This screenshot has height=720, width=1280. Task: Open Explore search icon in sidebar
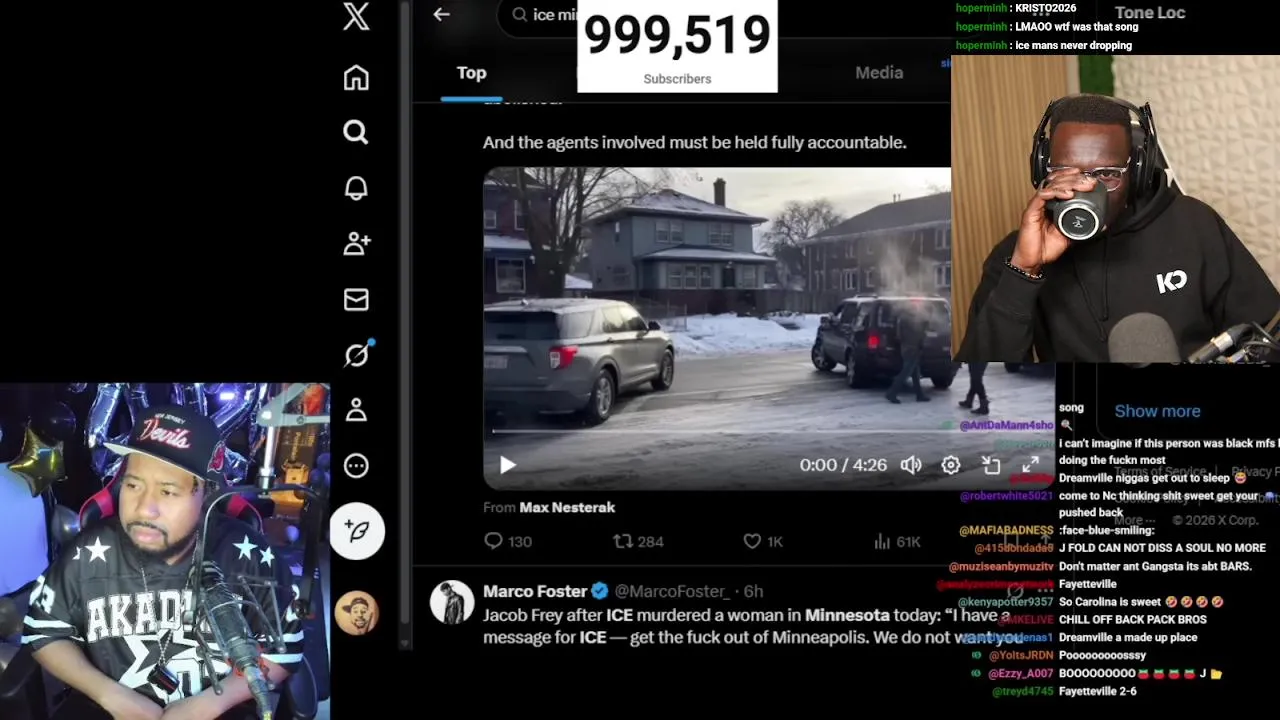356,132
